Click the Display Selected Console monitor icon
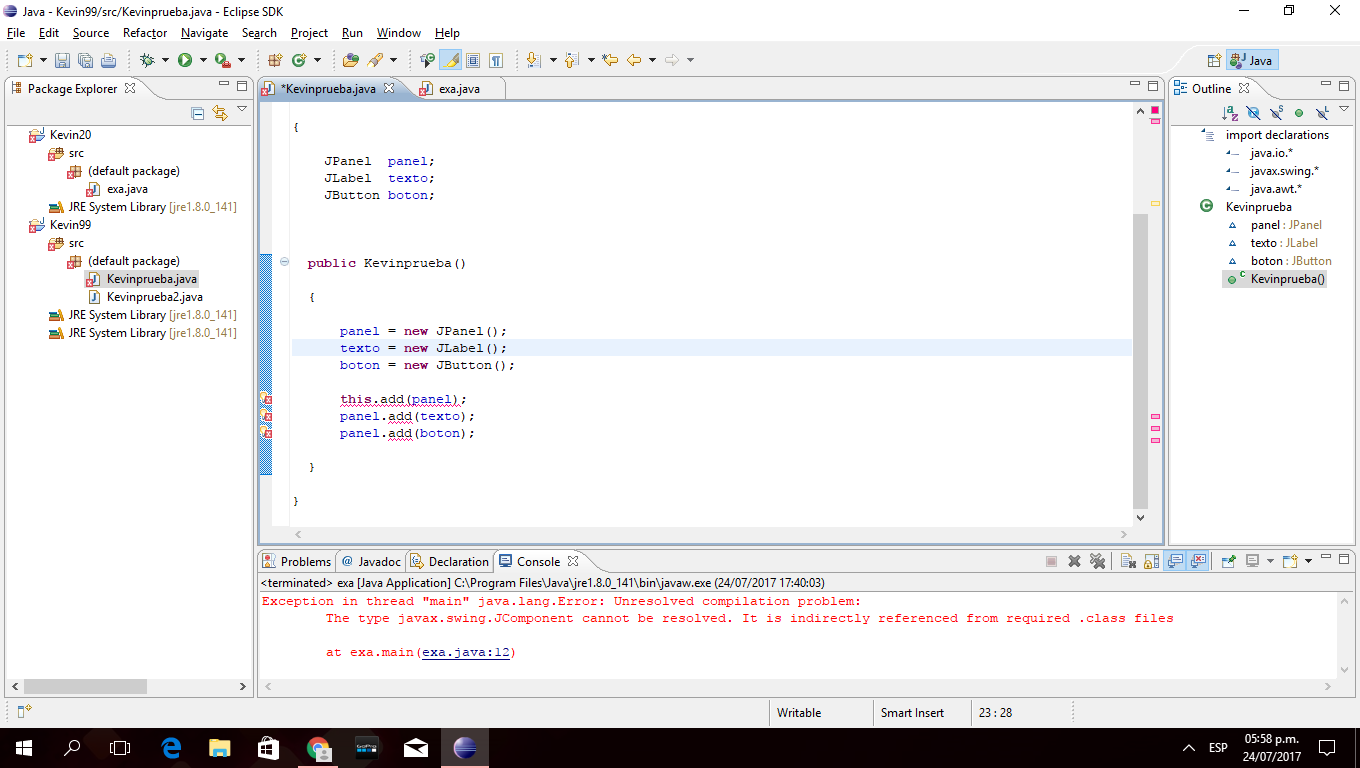 click(1252, 561)
